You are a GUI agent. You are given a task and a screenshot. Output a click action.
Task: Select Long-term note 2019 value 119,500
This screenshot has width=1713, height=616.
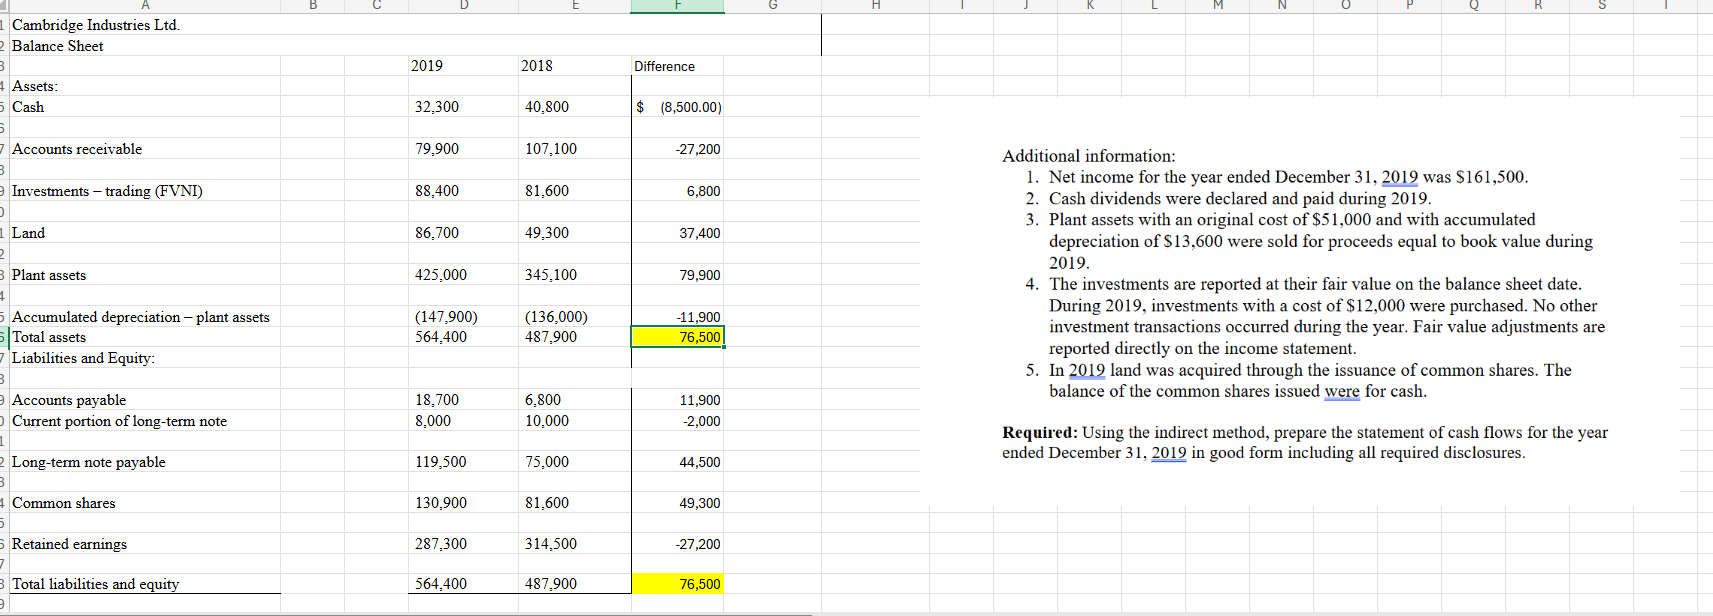click(x=441, y=462)
